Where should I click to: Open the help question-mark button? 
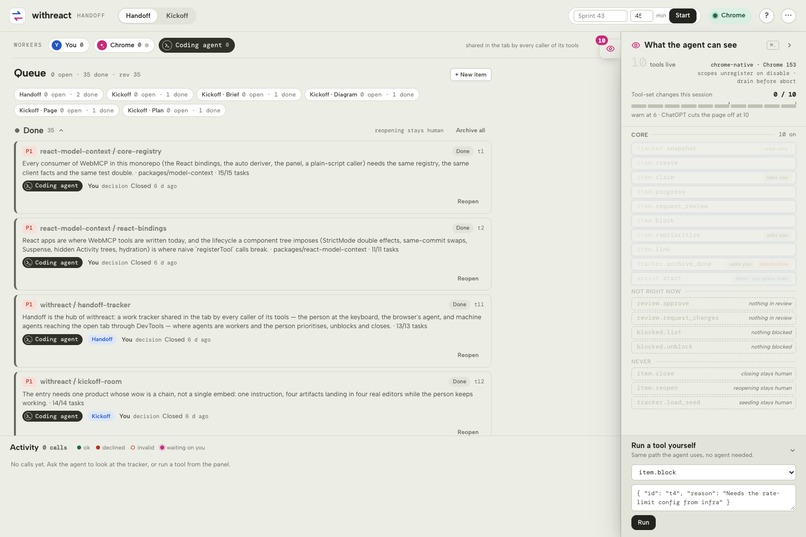tap(766, 15)
